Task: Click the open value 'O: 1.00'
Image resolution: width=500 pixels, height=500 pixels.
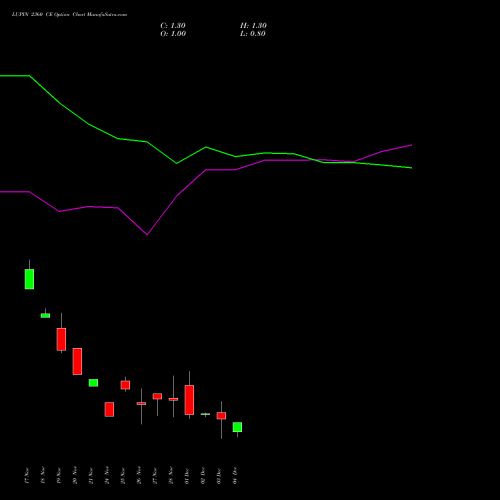Action: (x=173, y=34)
